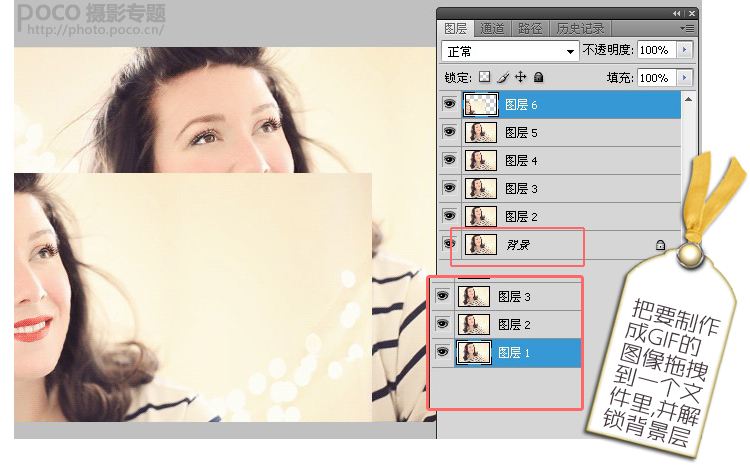Open the layers panel options menu icon
This screenshot has height=471, width=750.
[x=687, y=29]
